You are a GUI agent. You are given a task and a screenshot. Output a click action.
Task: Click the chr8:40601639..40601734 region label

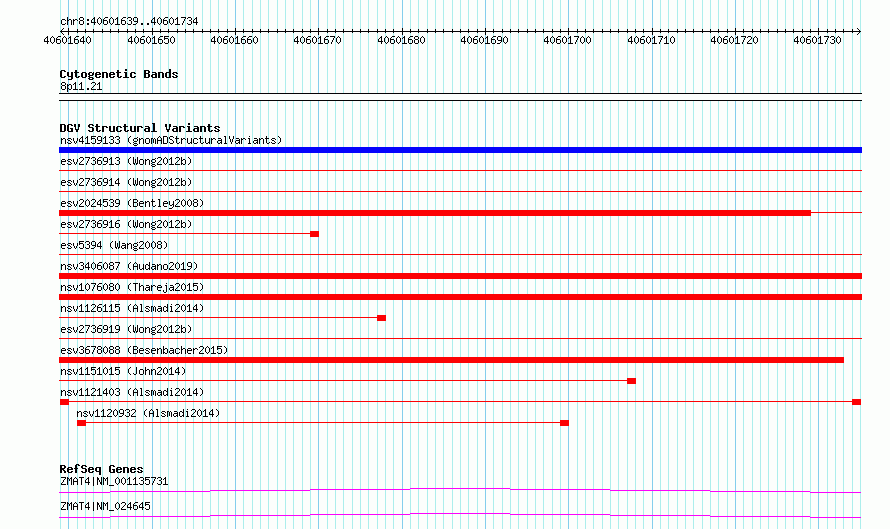click(129, 21)
